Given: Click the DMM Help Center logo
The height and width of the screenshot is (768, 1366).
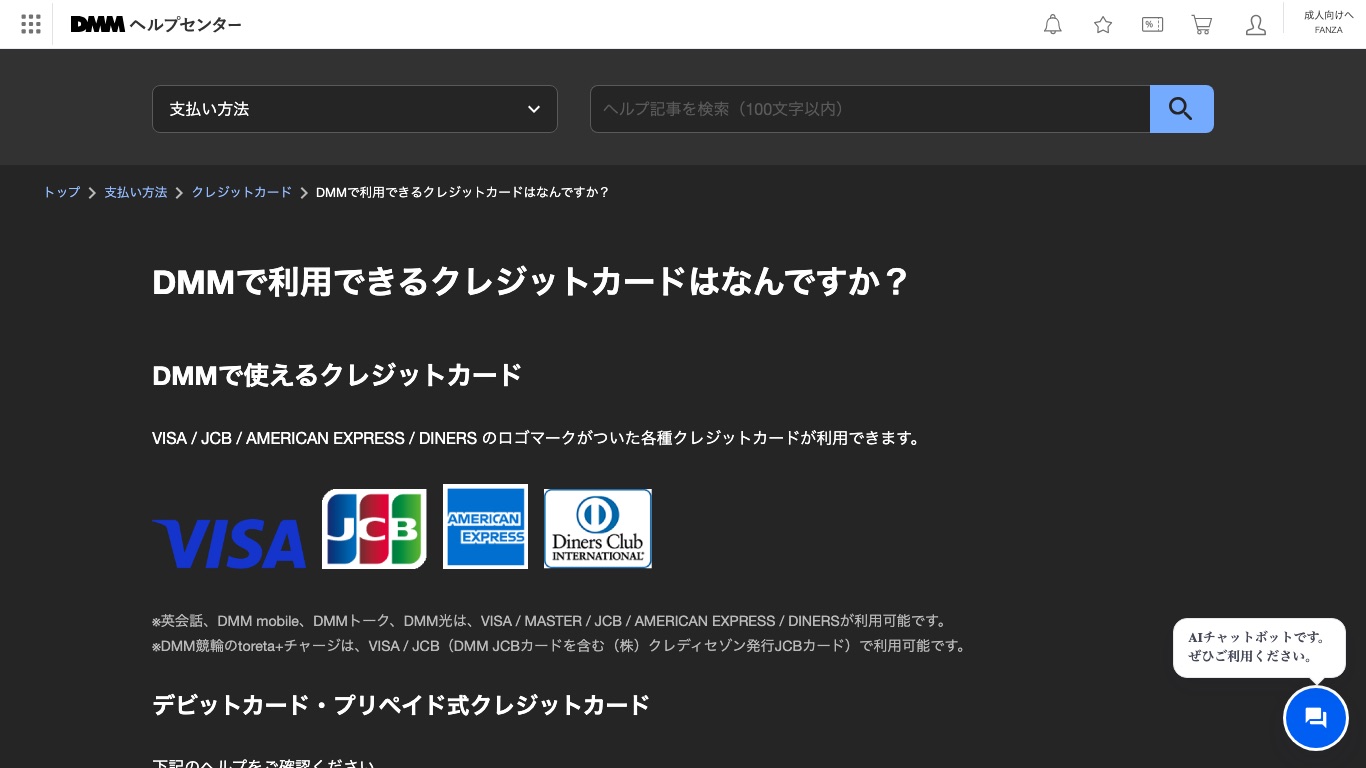Looking at the screenshot, I should point(156,24).
